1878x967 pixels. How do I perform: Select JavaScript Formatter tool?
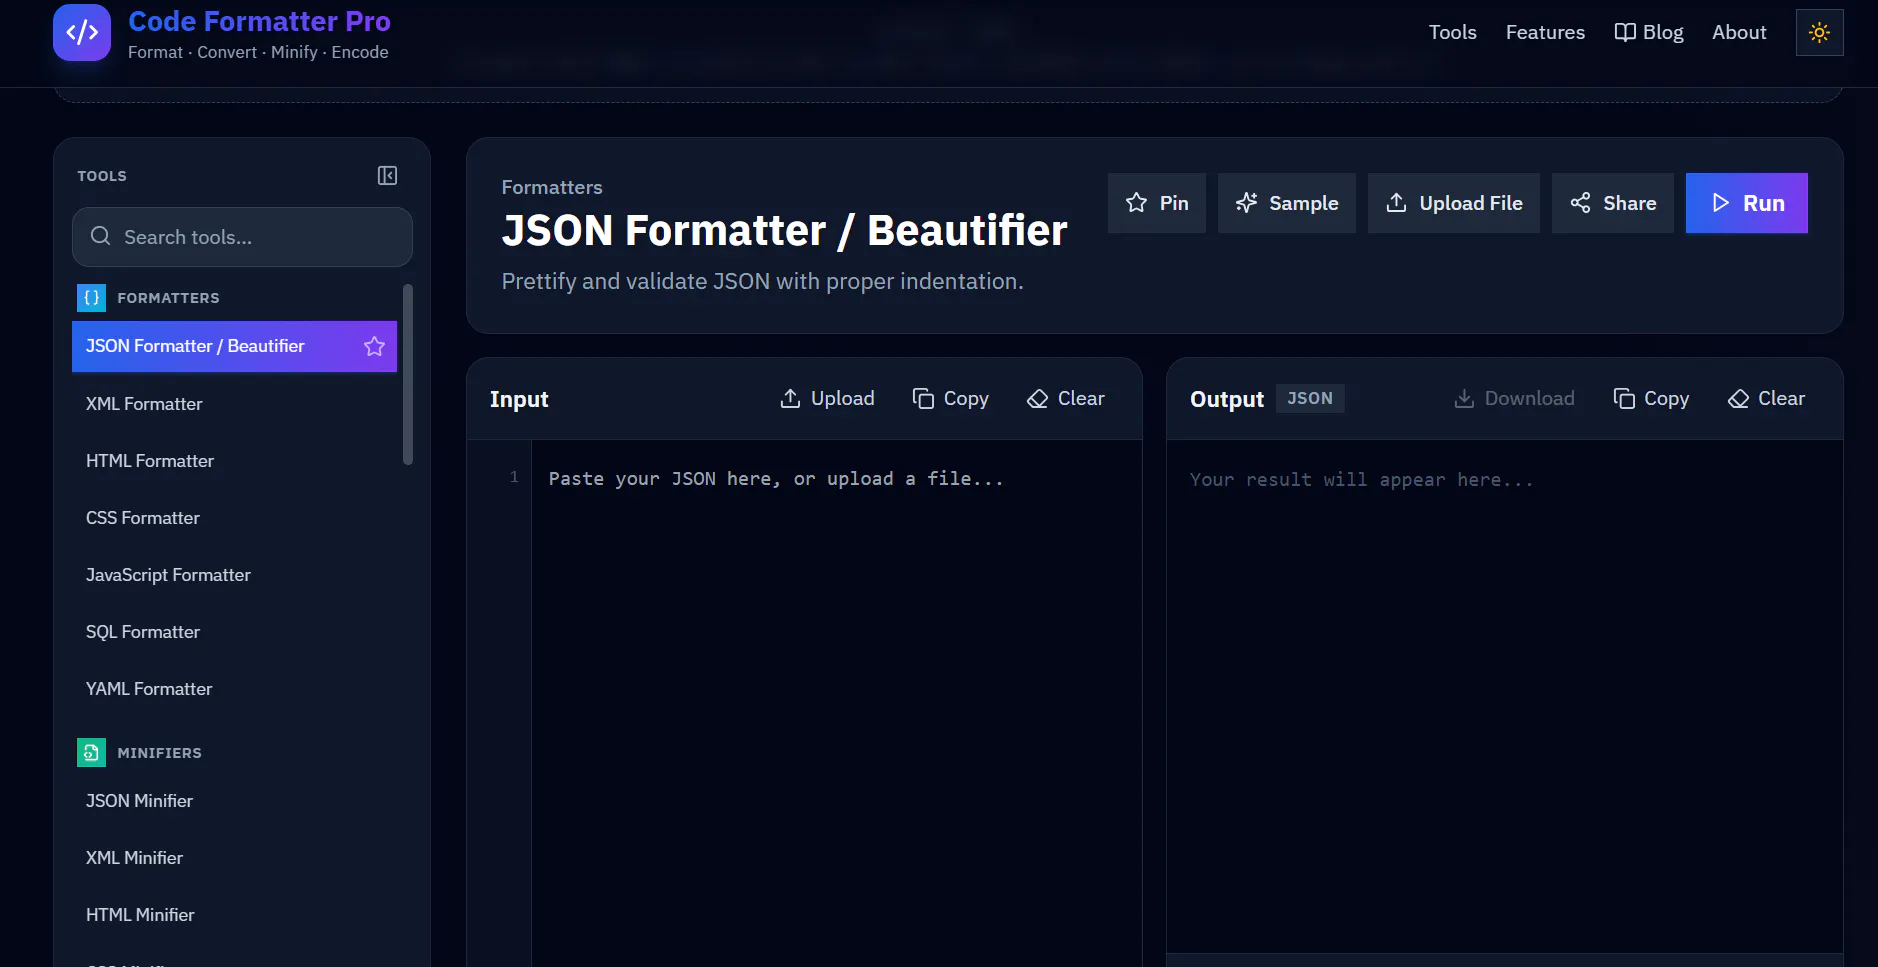pyautogui.click(x=234, y=575)
